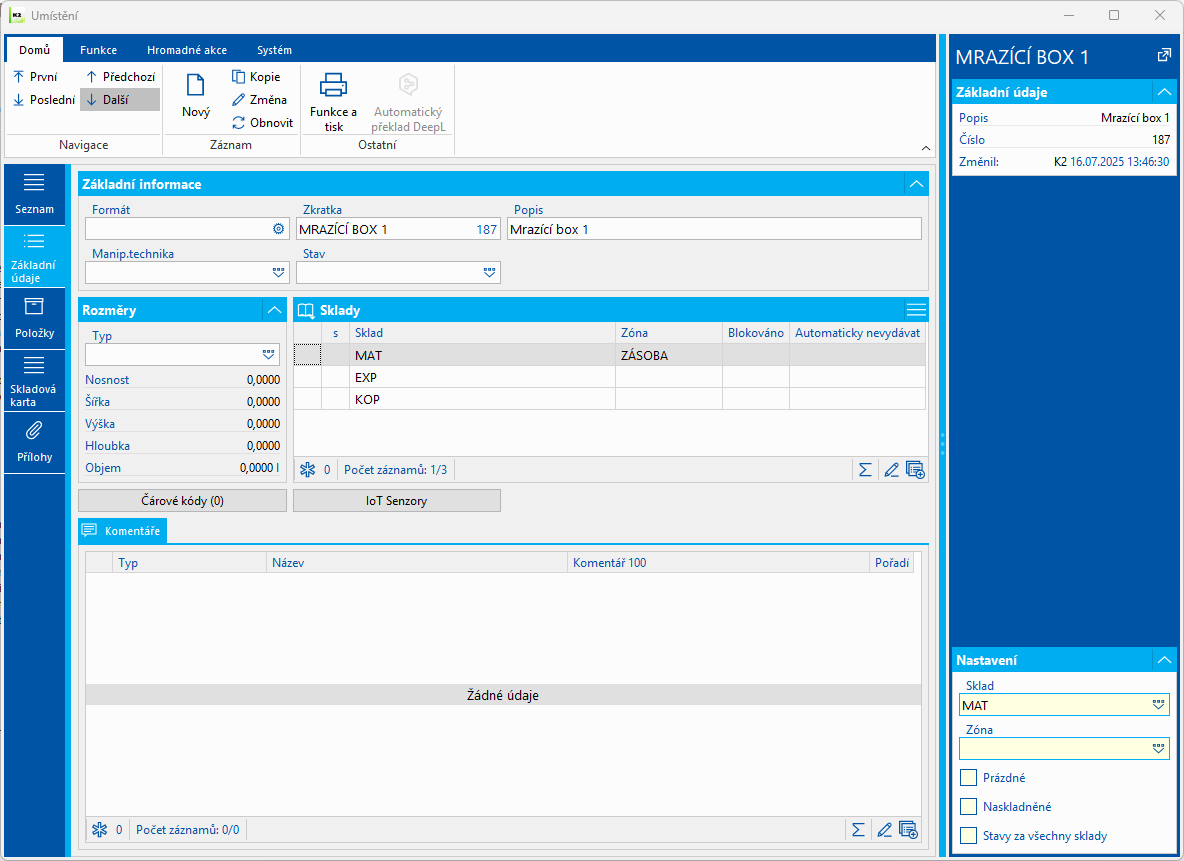Check the Naskladněné option

click(968, 807)
